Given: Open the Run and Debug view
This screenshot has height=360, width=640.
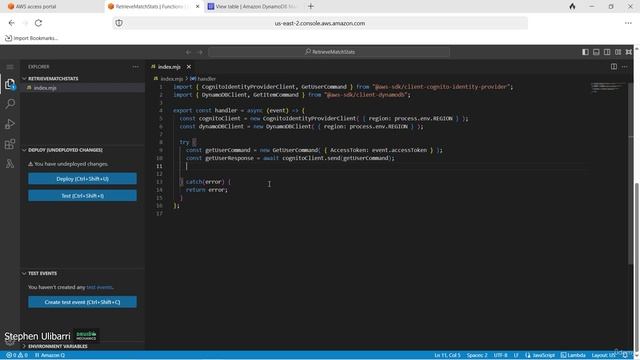Looking at the screenshot, I should (x=10, y=124).
